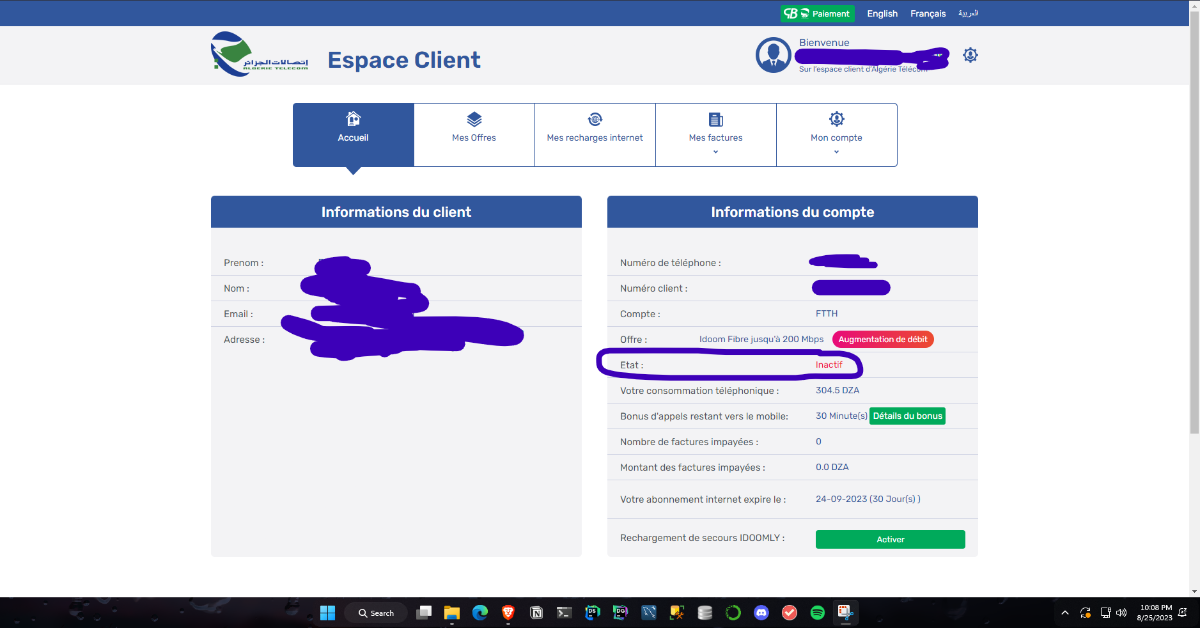Viewport: 1200px width, 628px height.
Task: Click the user avatar icon
Action: click(773, 55)
